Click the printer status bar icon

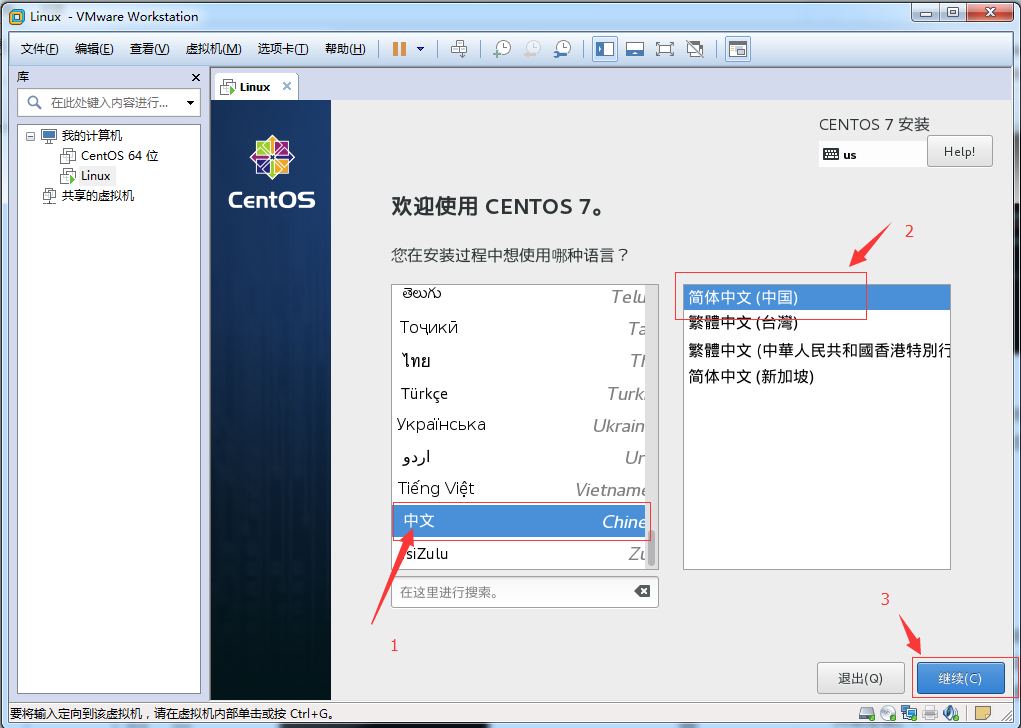pyautogui.click(x=930, y=714)
